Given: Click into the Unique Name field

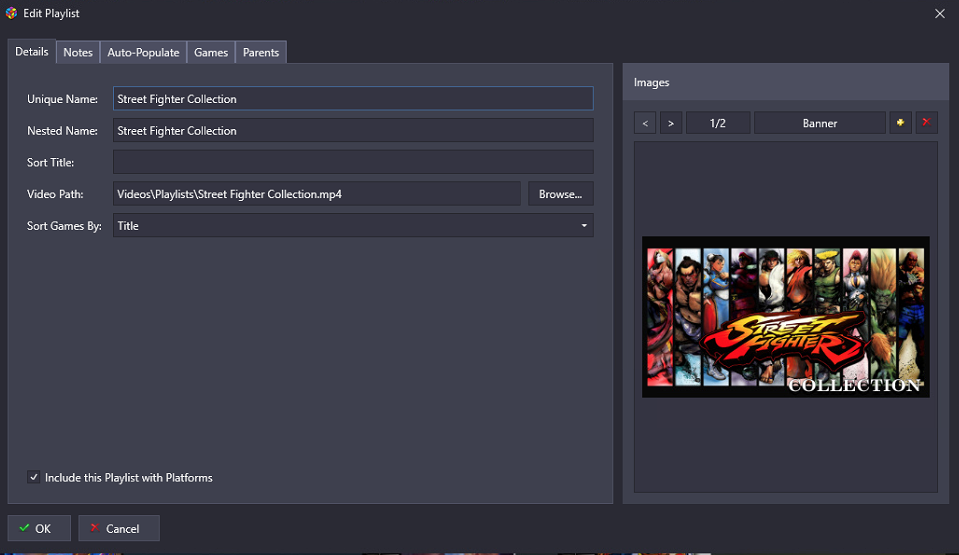Looking at the screenshot, I should [353, 99].
